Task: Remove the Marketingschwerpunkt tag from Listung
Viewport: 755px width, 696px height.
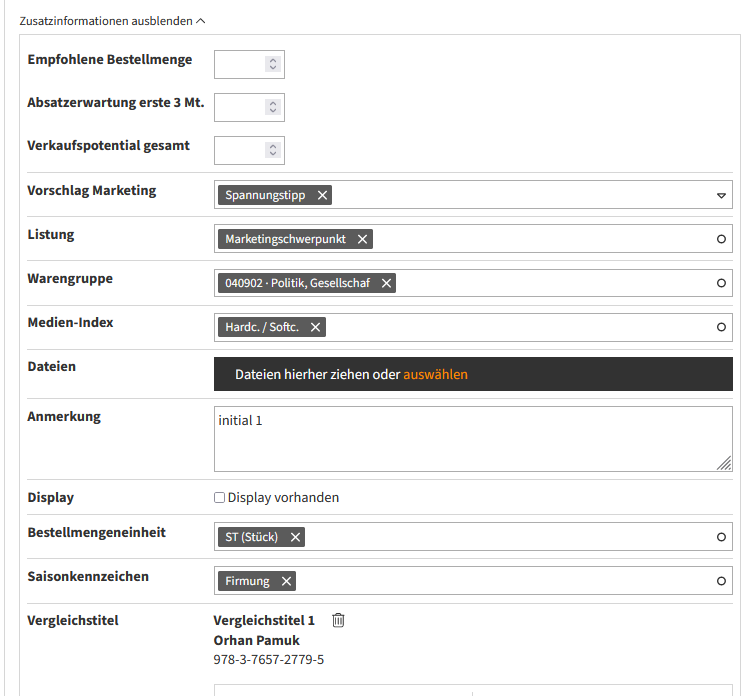Action: point(363,239)
